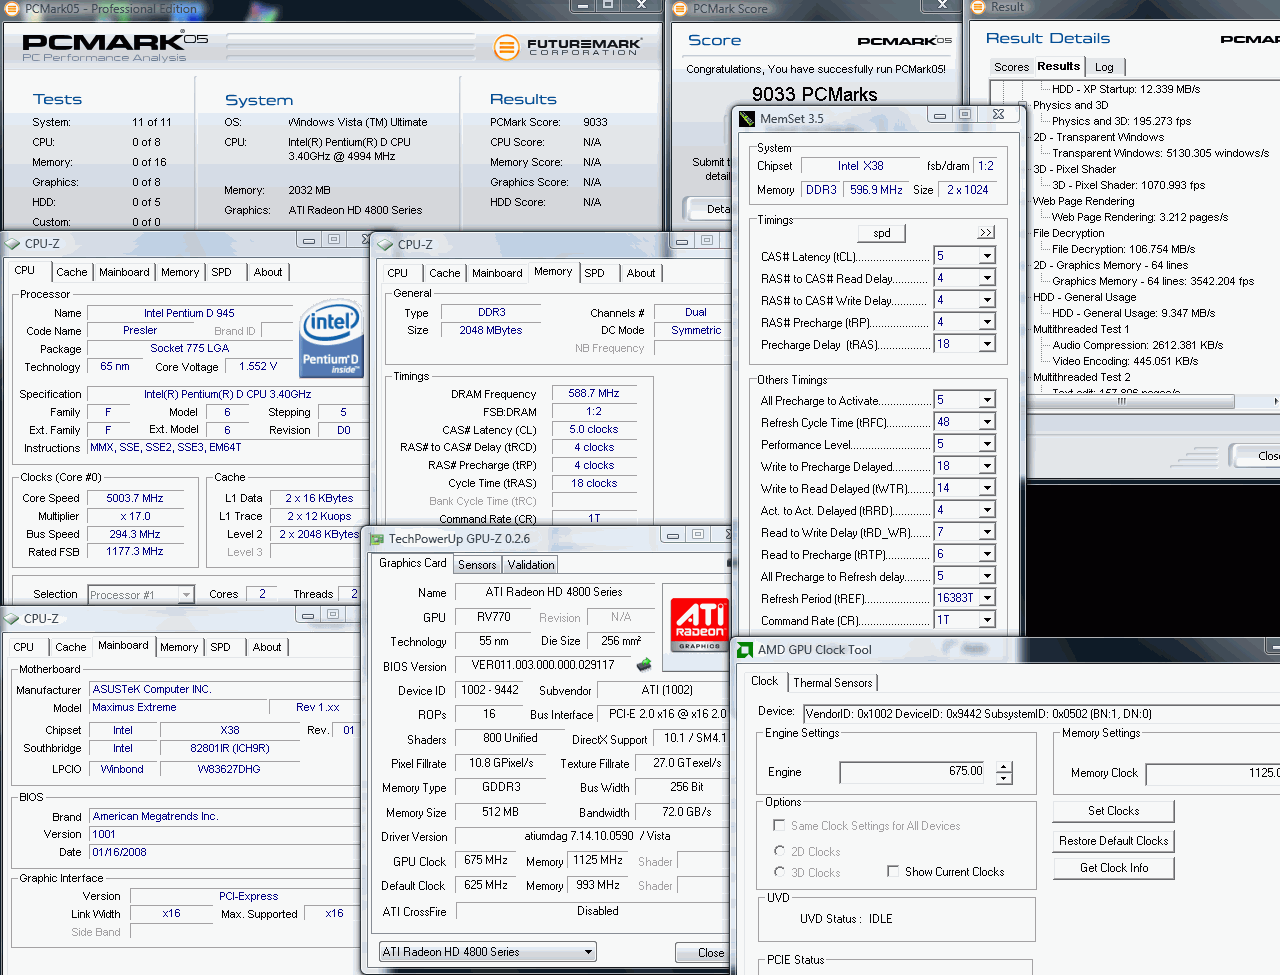
Task: Click the title icon of the CPU-Z Mainboard window
Action: [x=11, y=618]
